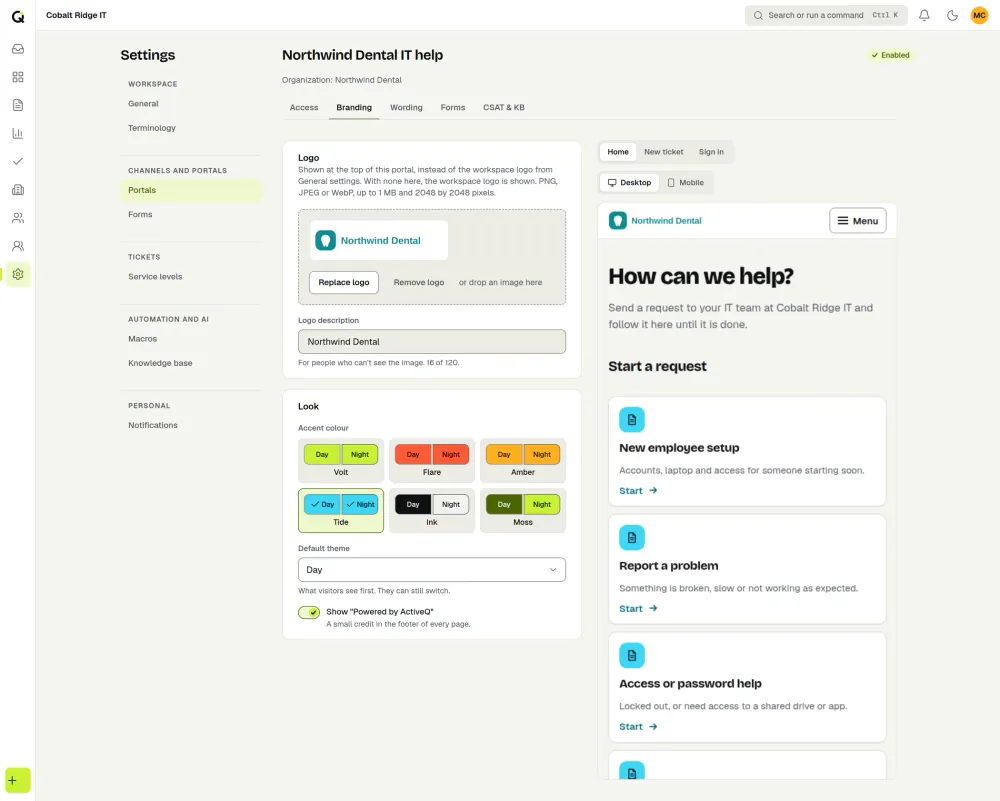Viewport: 1000px width, 801px height.
Task: Click Start under New employee setup
Action: 638,490
